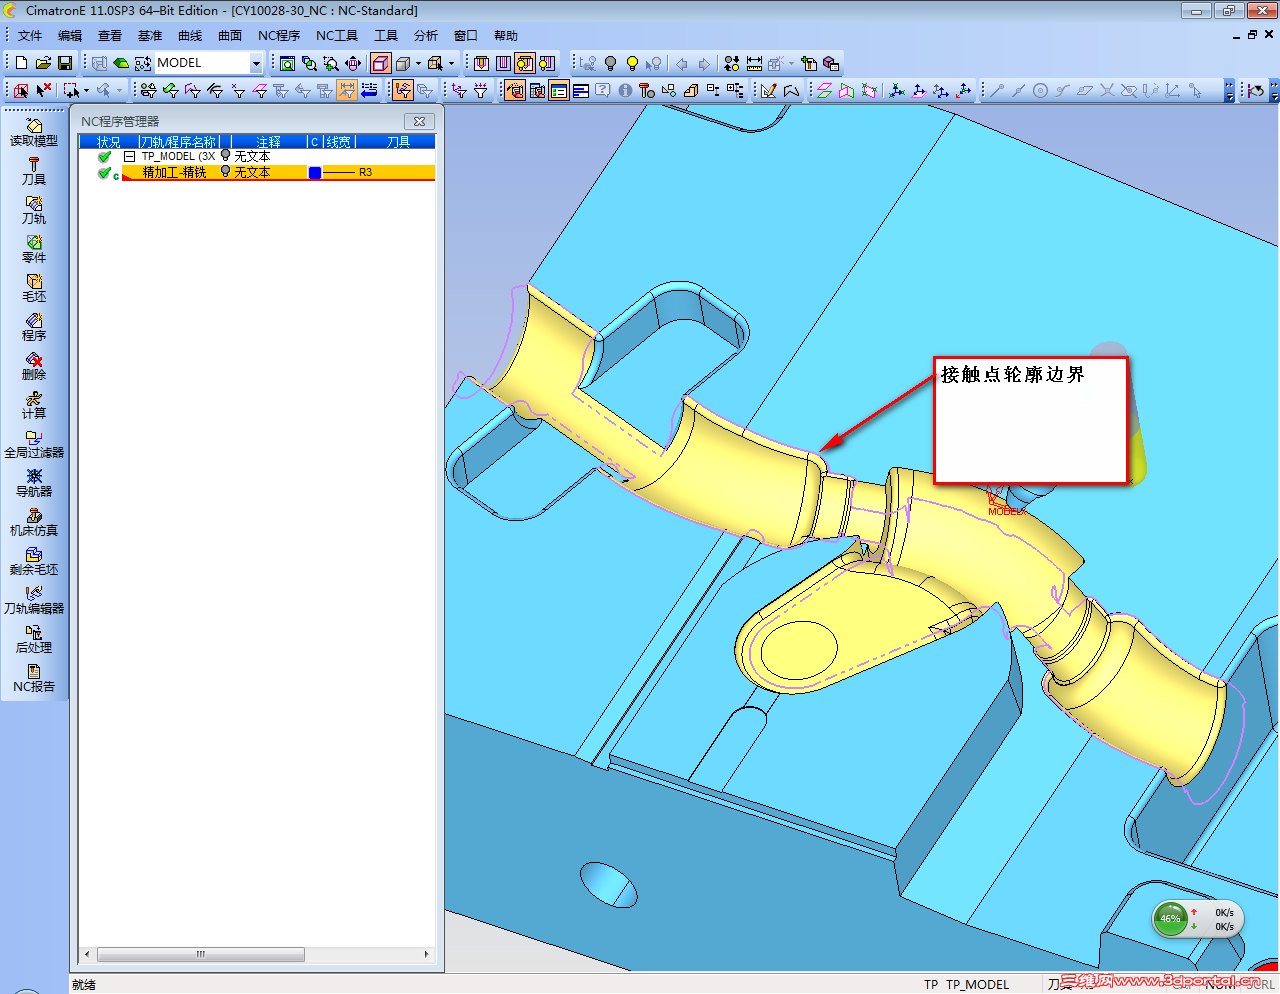Open the 剩余毛坯 remaining stock tool
This screenshot has width=1280, height=994.
click(34, 561)
